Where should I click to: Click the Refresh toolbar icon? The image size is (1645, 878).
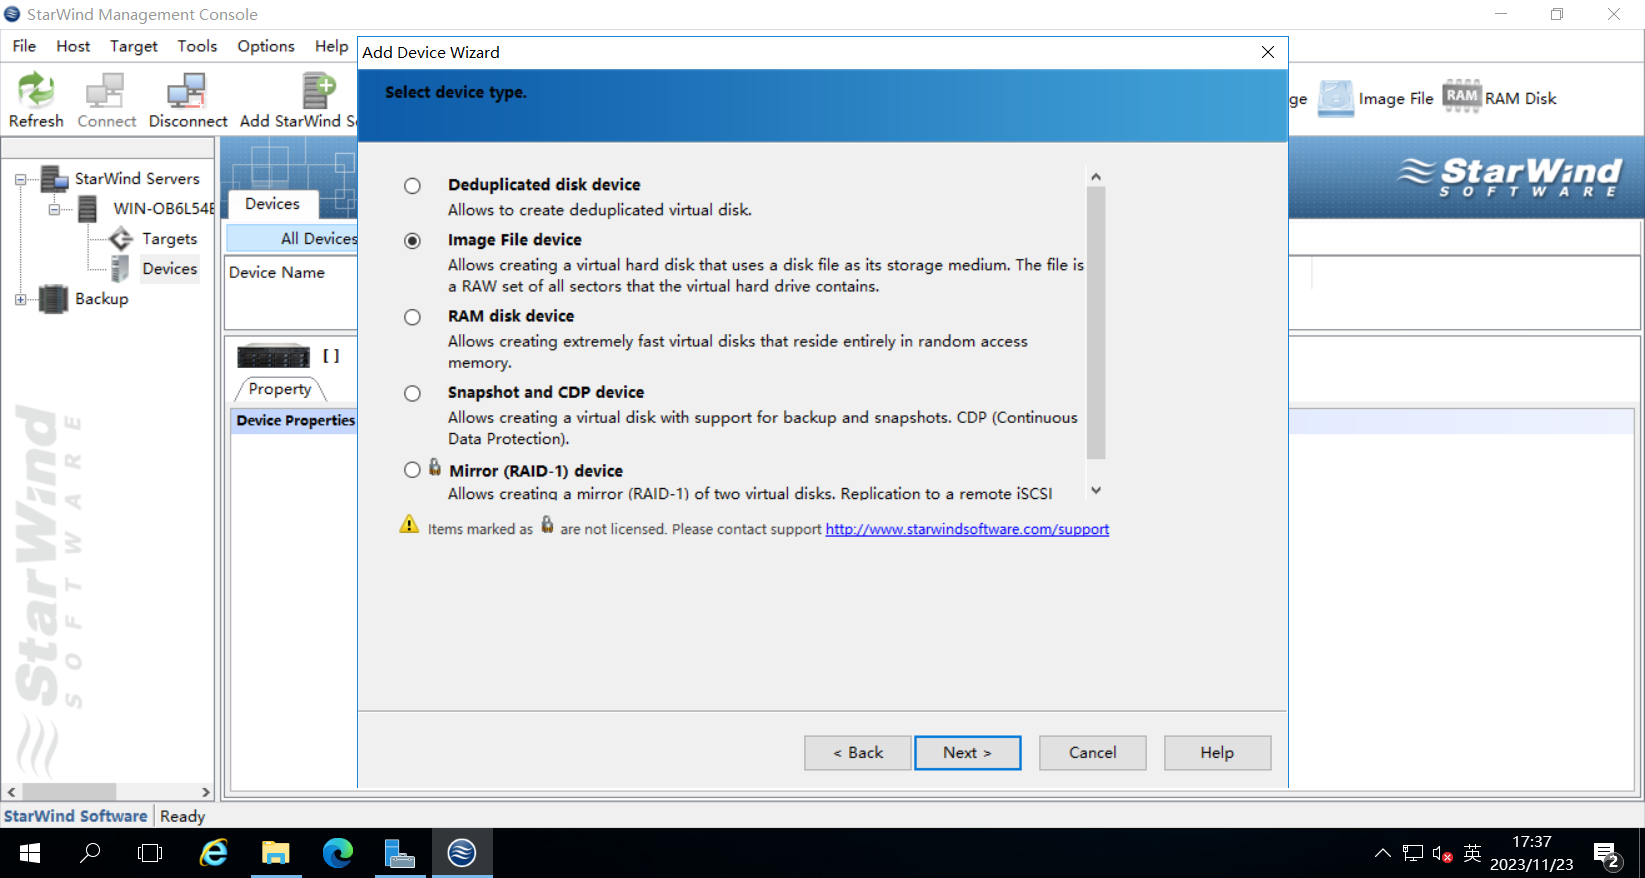click(x=36, y=91)
